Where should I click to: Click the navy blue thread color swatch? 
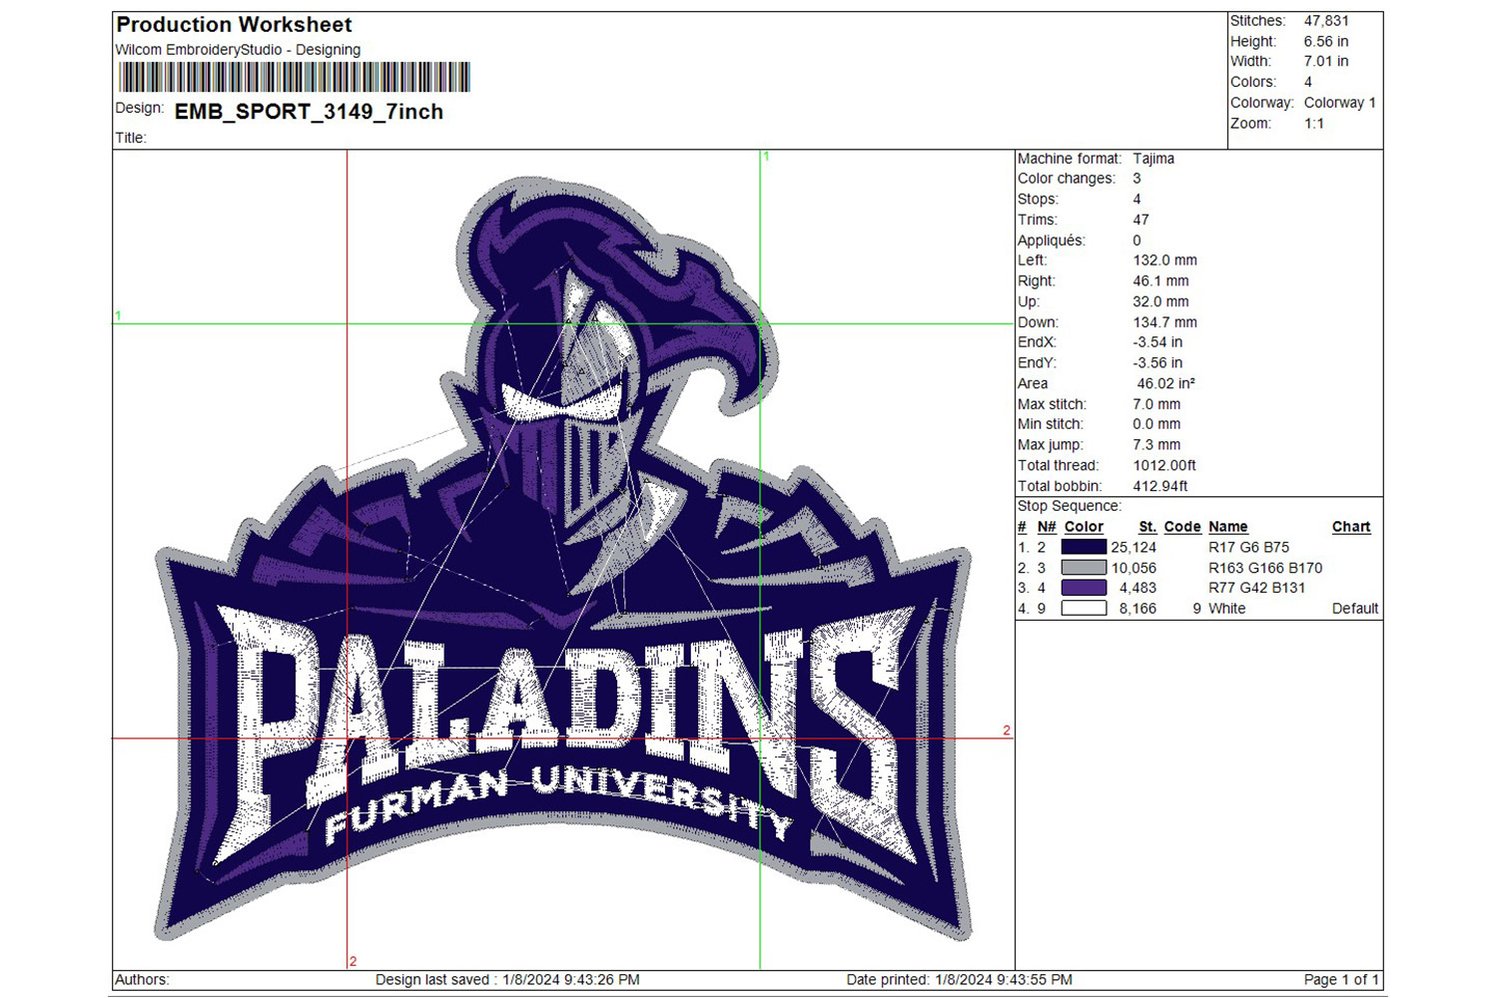(x=1084, y=547)
